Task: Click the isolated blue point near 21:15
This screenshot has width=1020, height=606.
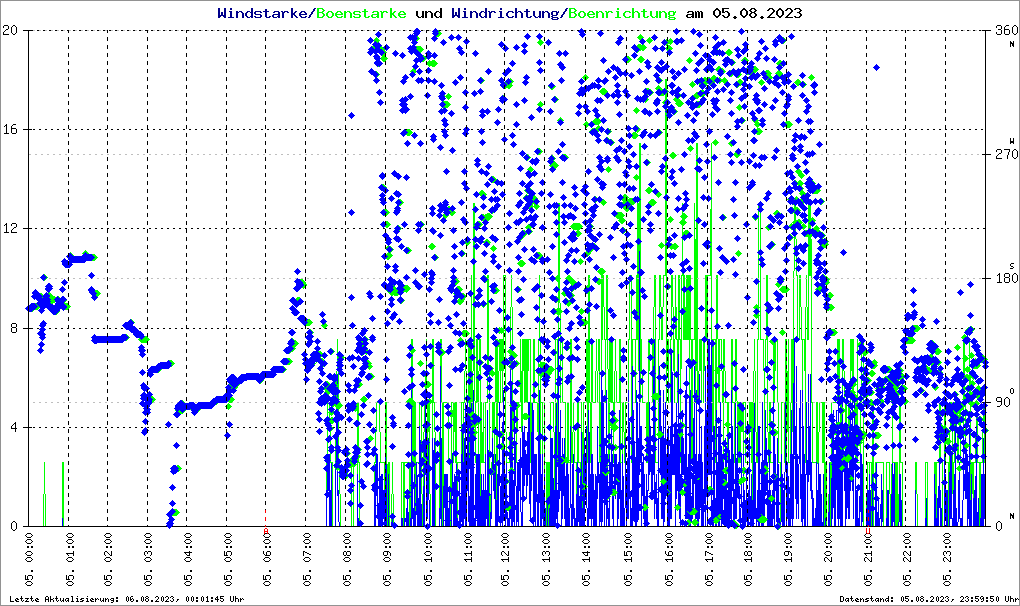Action: tap(876, 68)
